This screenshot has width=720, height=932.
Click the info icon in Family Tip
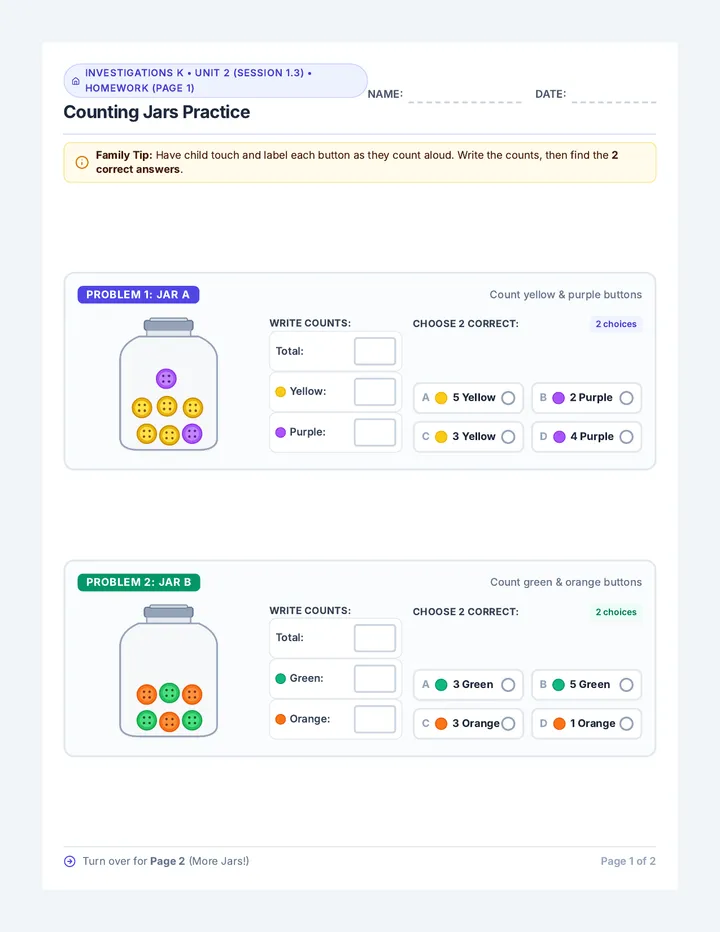tap(82, 162)
